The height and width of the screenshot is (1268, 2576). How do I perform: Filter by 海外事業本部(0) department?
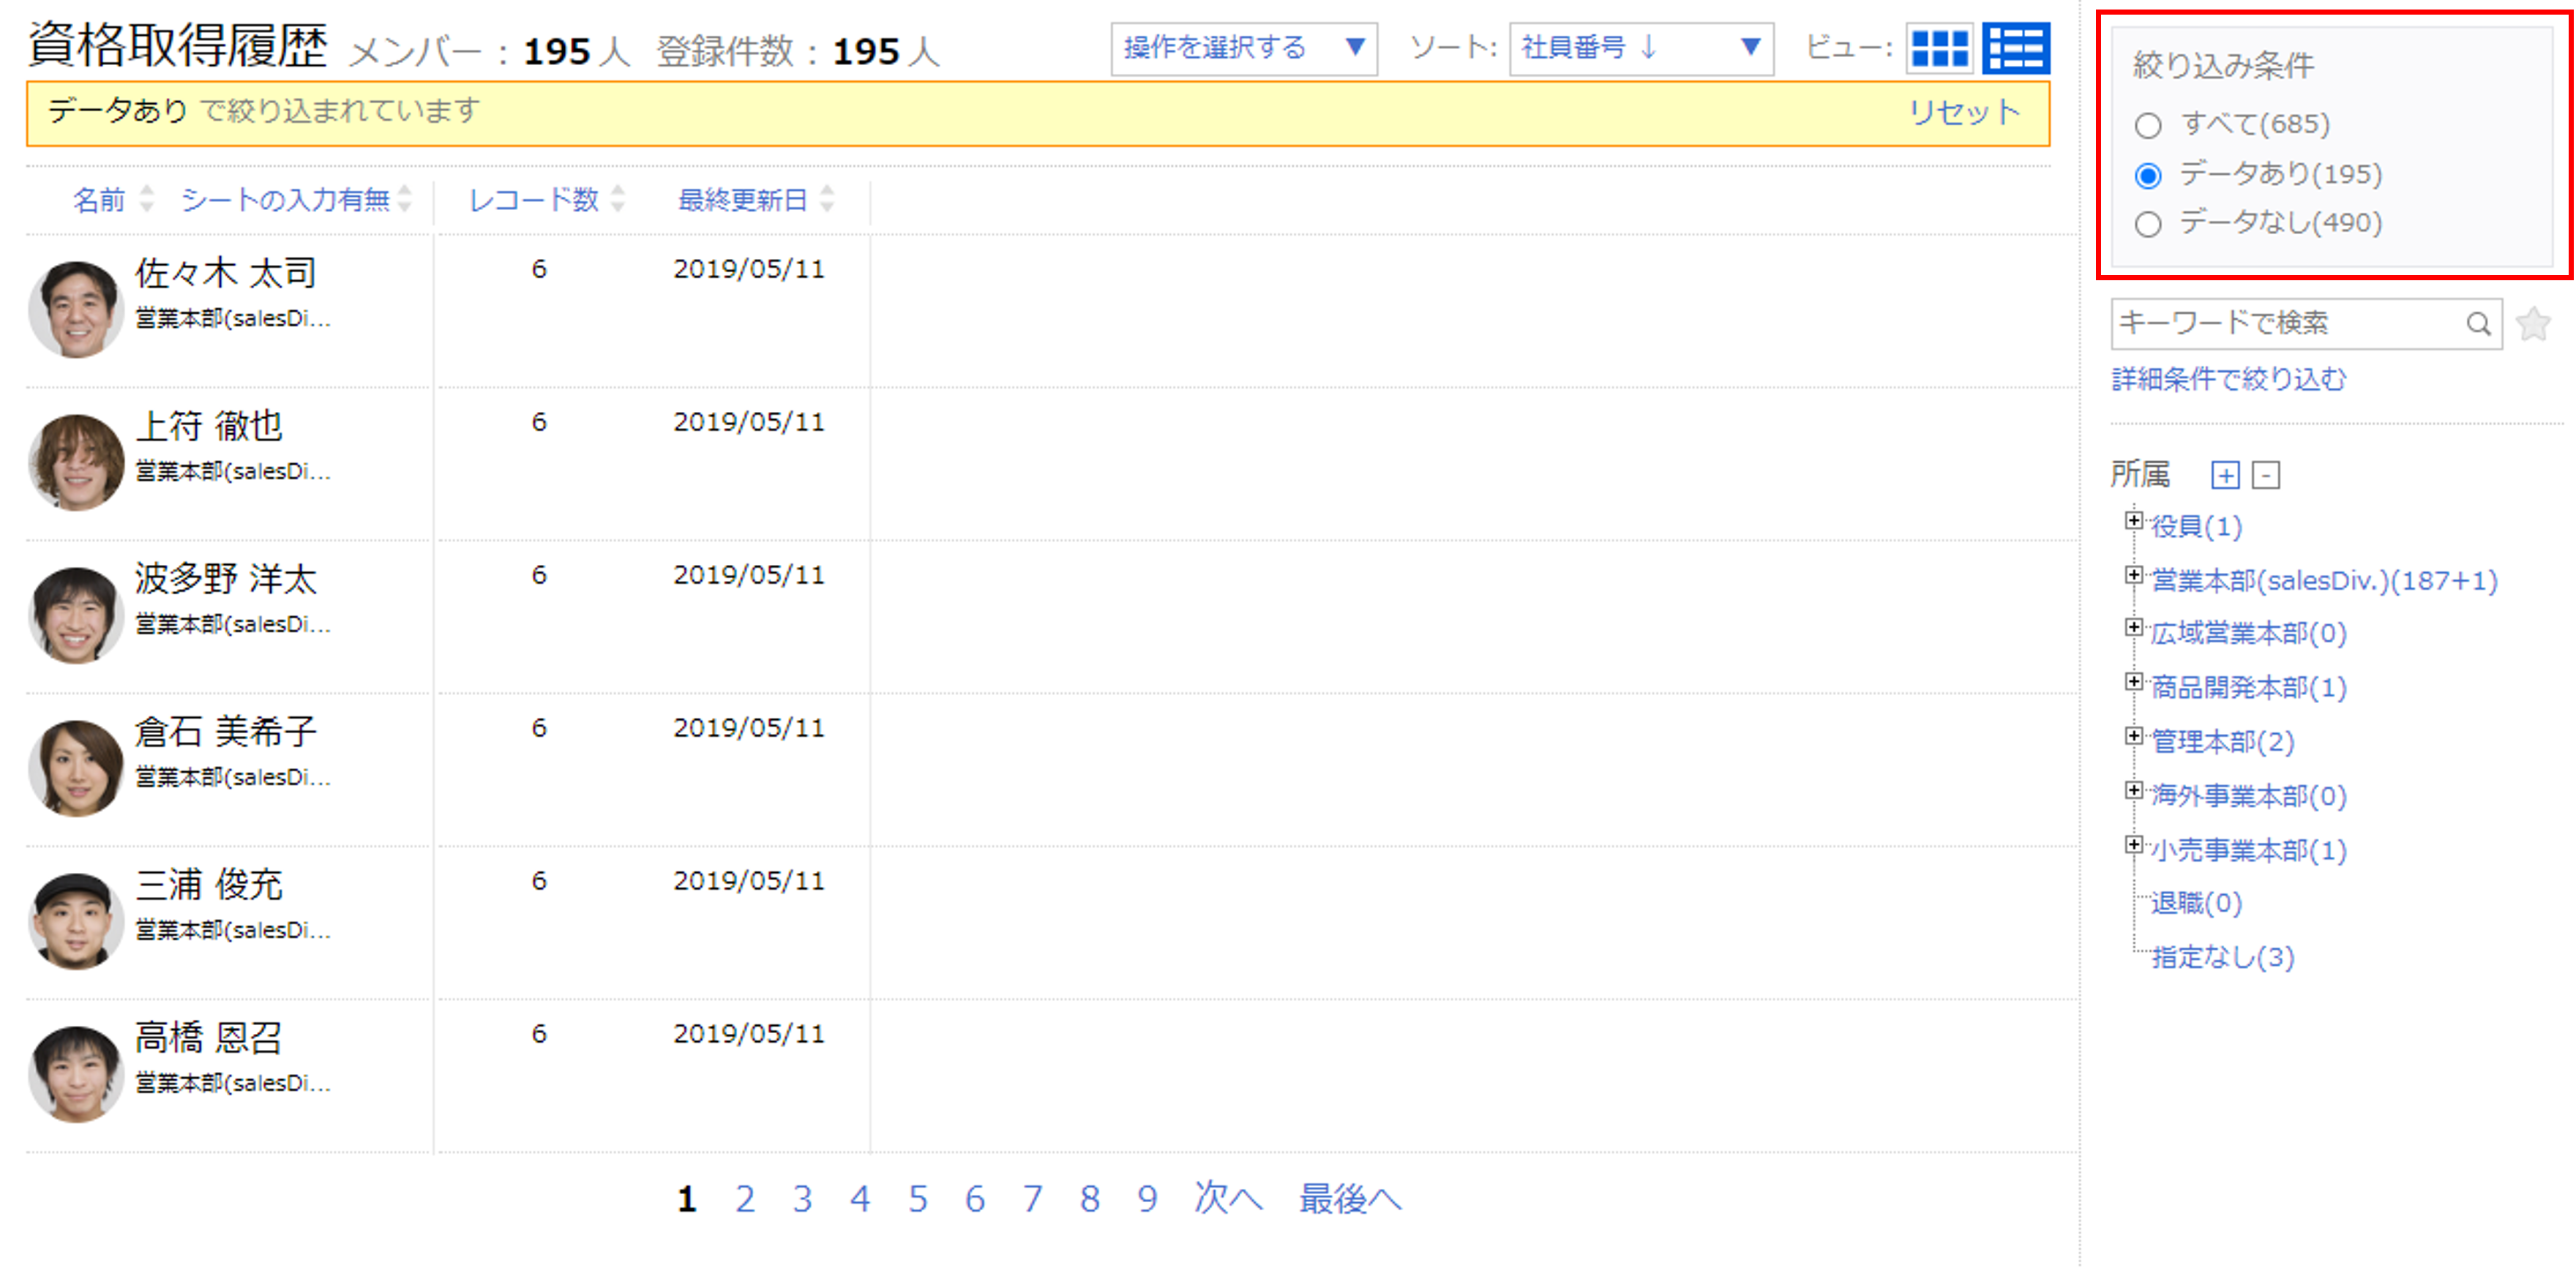2248,795
